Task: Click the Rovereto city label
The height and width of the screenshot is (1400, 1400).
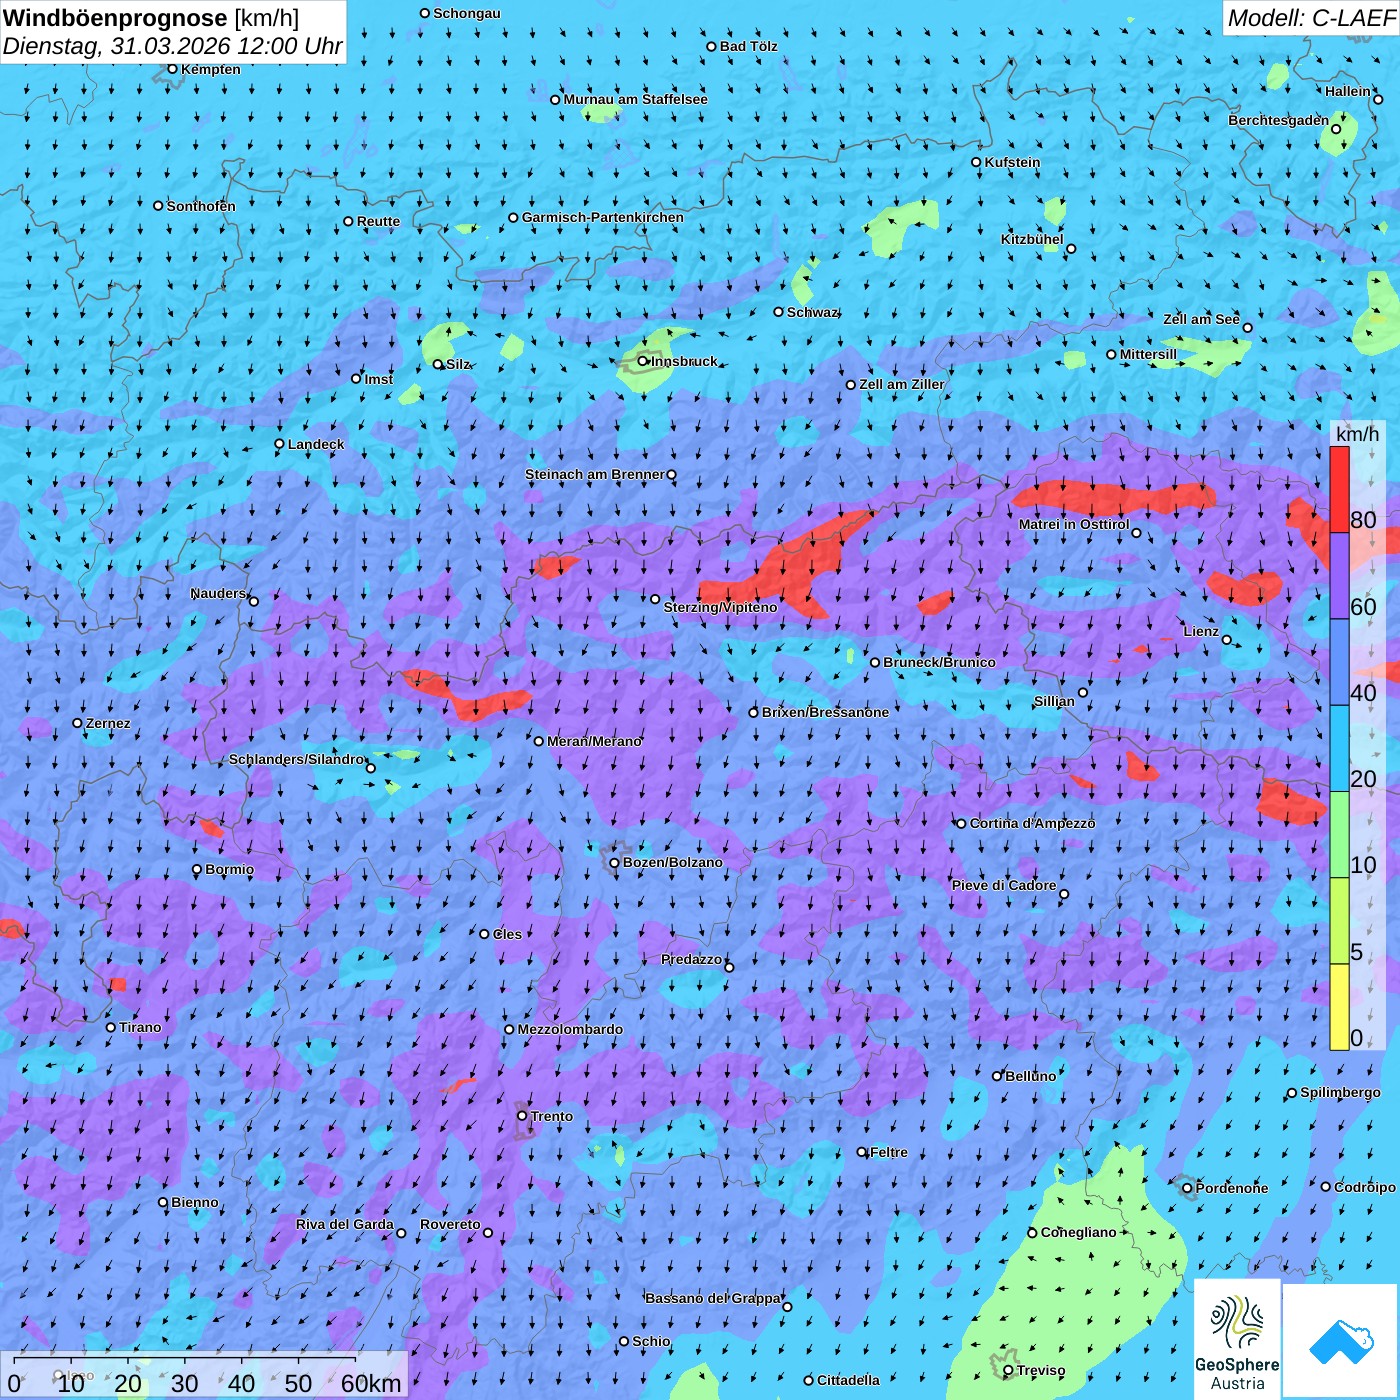Action: pos(450,1224)
